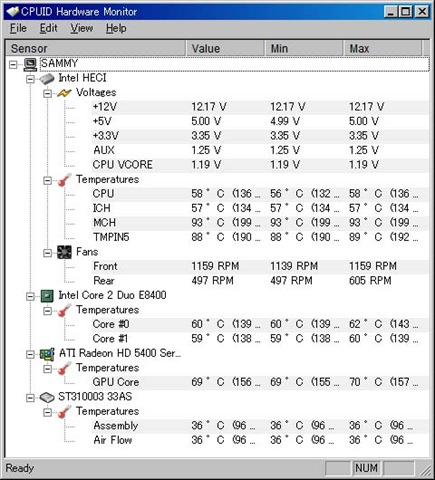Select the CPU VCORE row

coord(260,165)
